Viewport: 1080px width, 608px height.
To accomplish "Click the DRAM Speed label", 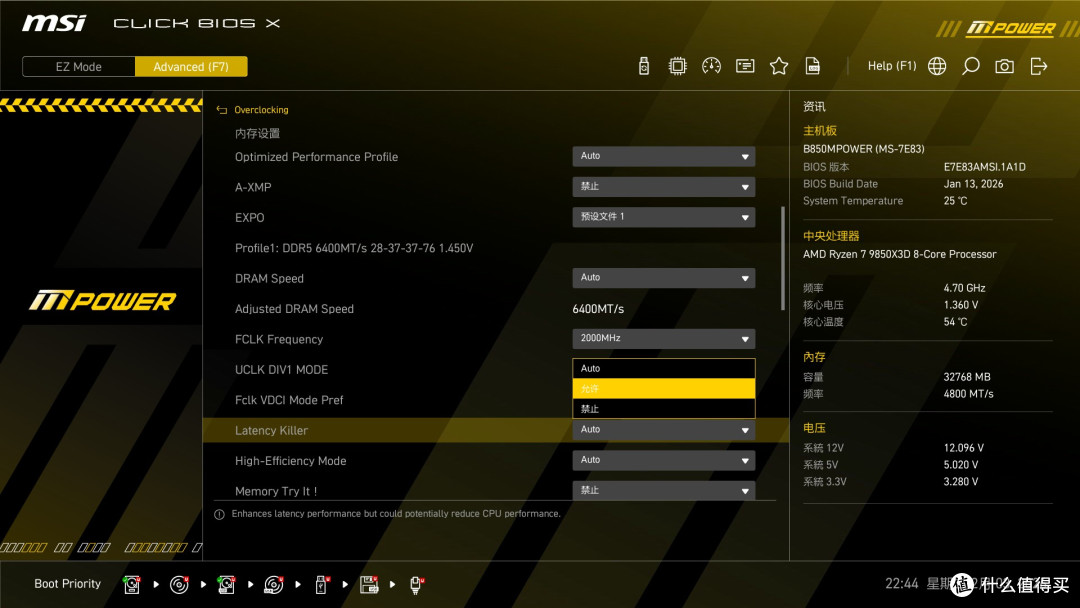I will tap(269, 279).
